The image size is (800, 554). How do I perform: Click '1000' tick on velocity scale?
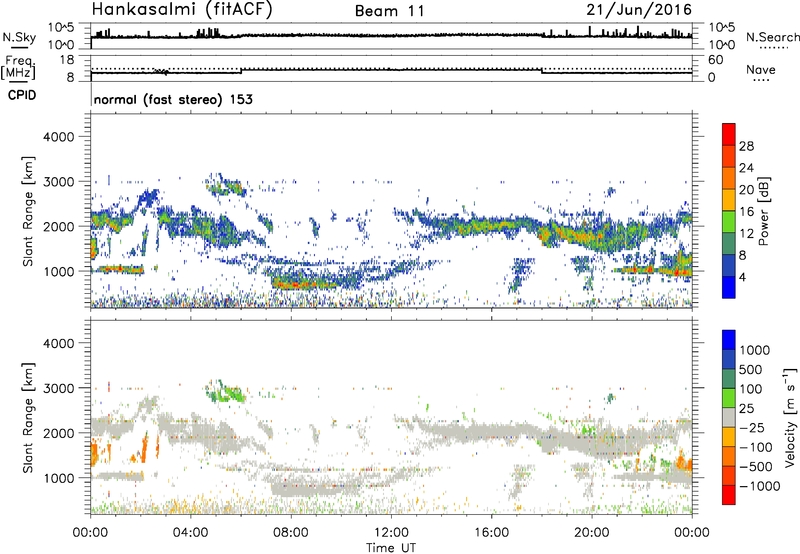coord(755,350)
